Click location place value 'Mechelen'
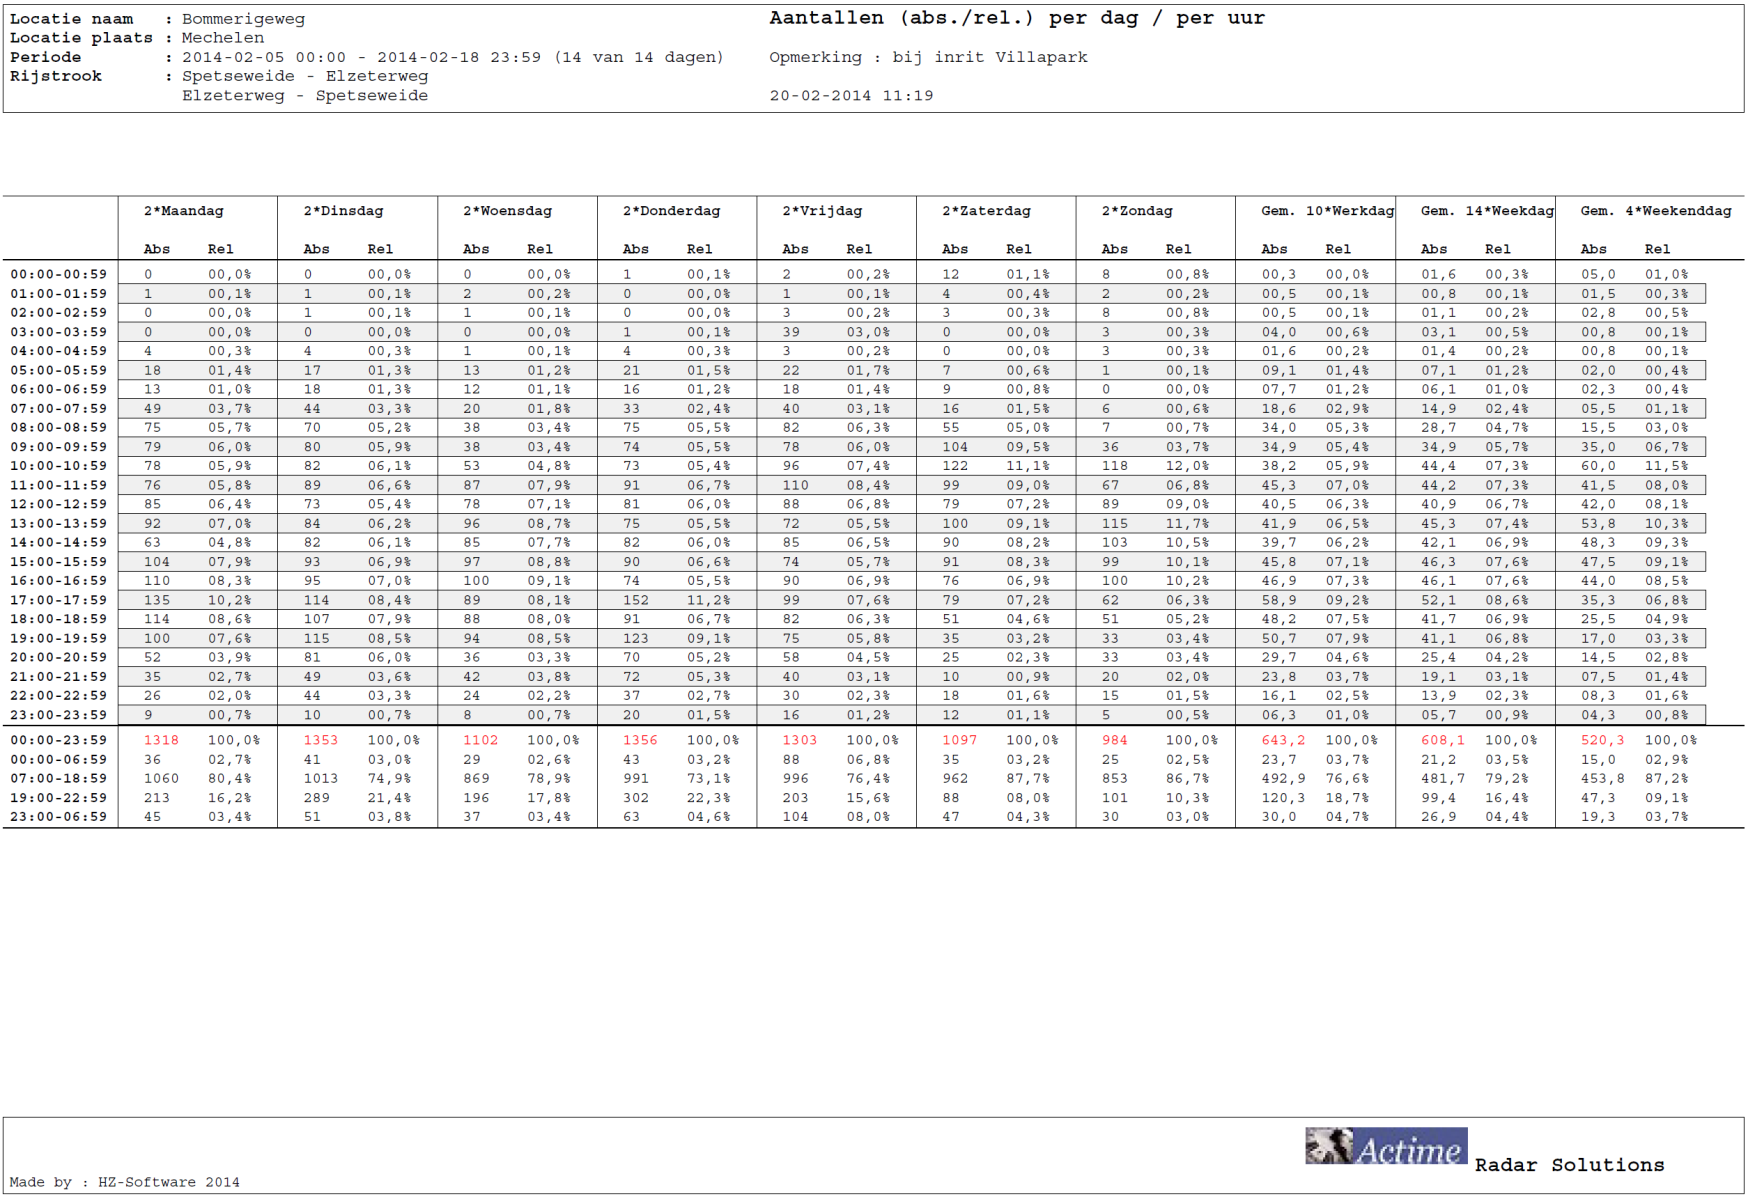This screenshot has height=1199, width=1748. pyautogui.click(x=223, y=38)
